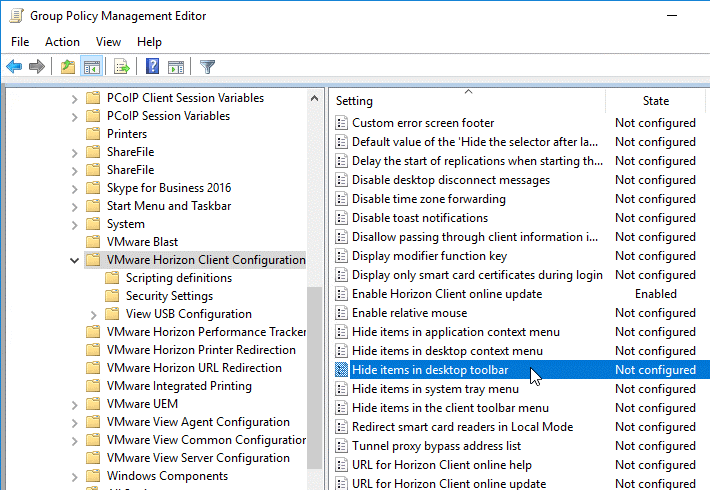Select Delay the start of replications setting
Viewport: 710px width, 490px height.
pyautogui.click(x=477, y=161)
